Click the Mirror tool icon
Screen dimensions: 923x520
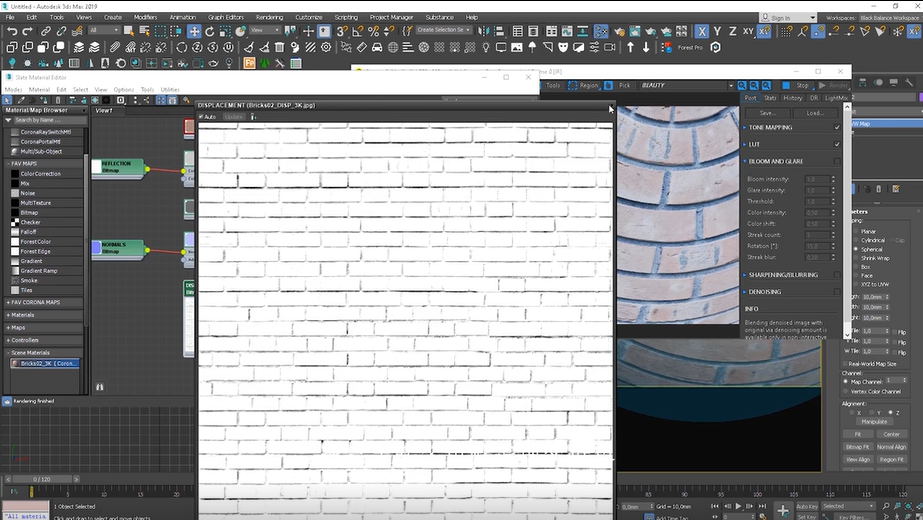(x=483, y=31)
